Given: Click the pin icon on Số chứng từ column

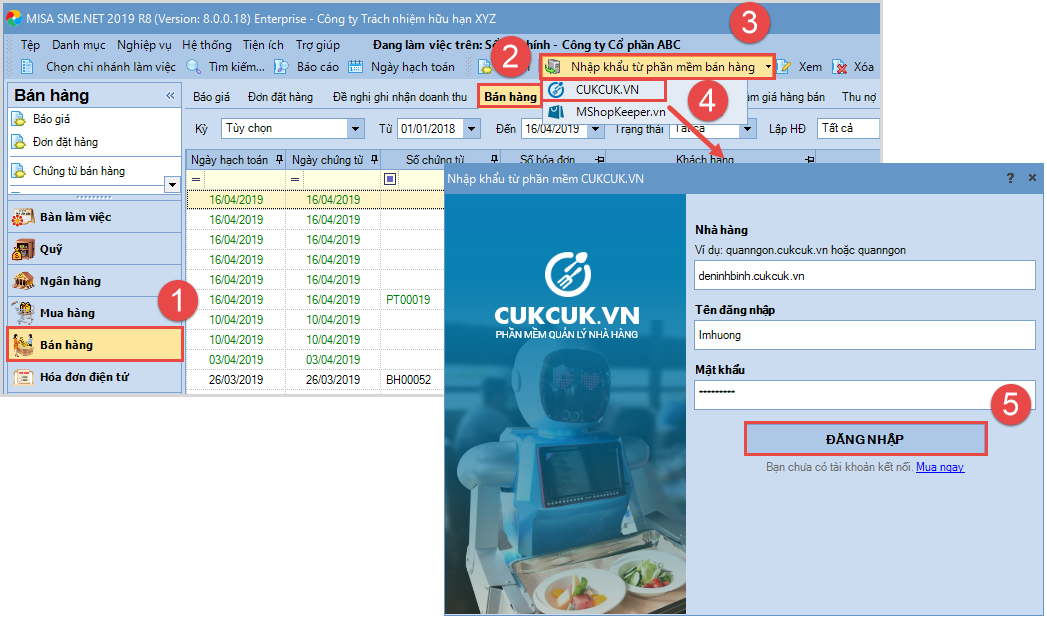Looking at the screenshot, I should tap(494, 160).
